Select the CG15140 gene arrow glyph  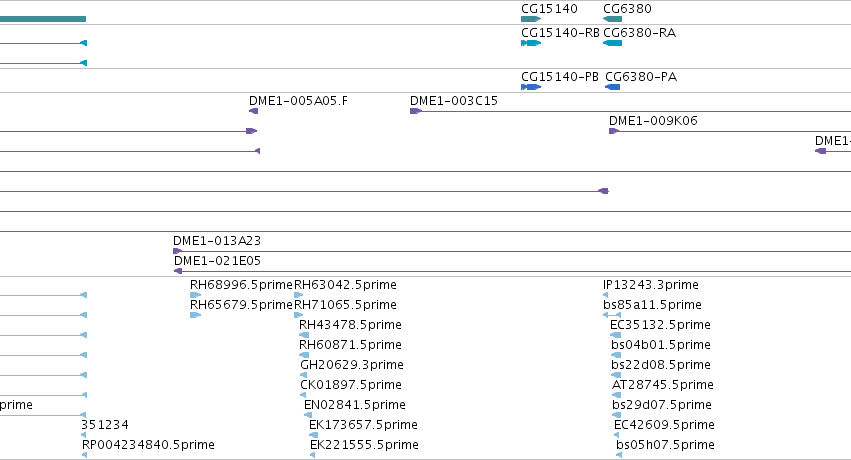tap(531, 19)
